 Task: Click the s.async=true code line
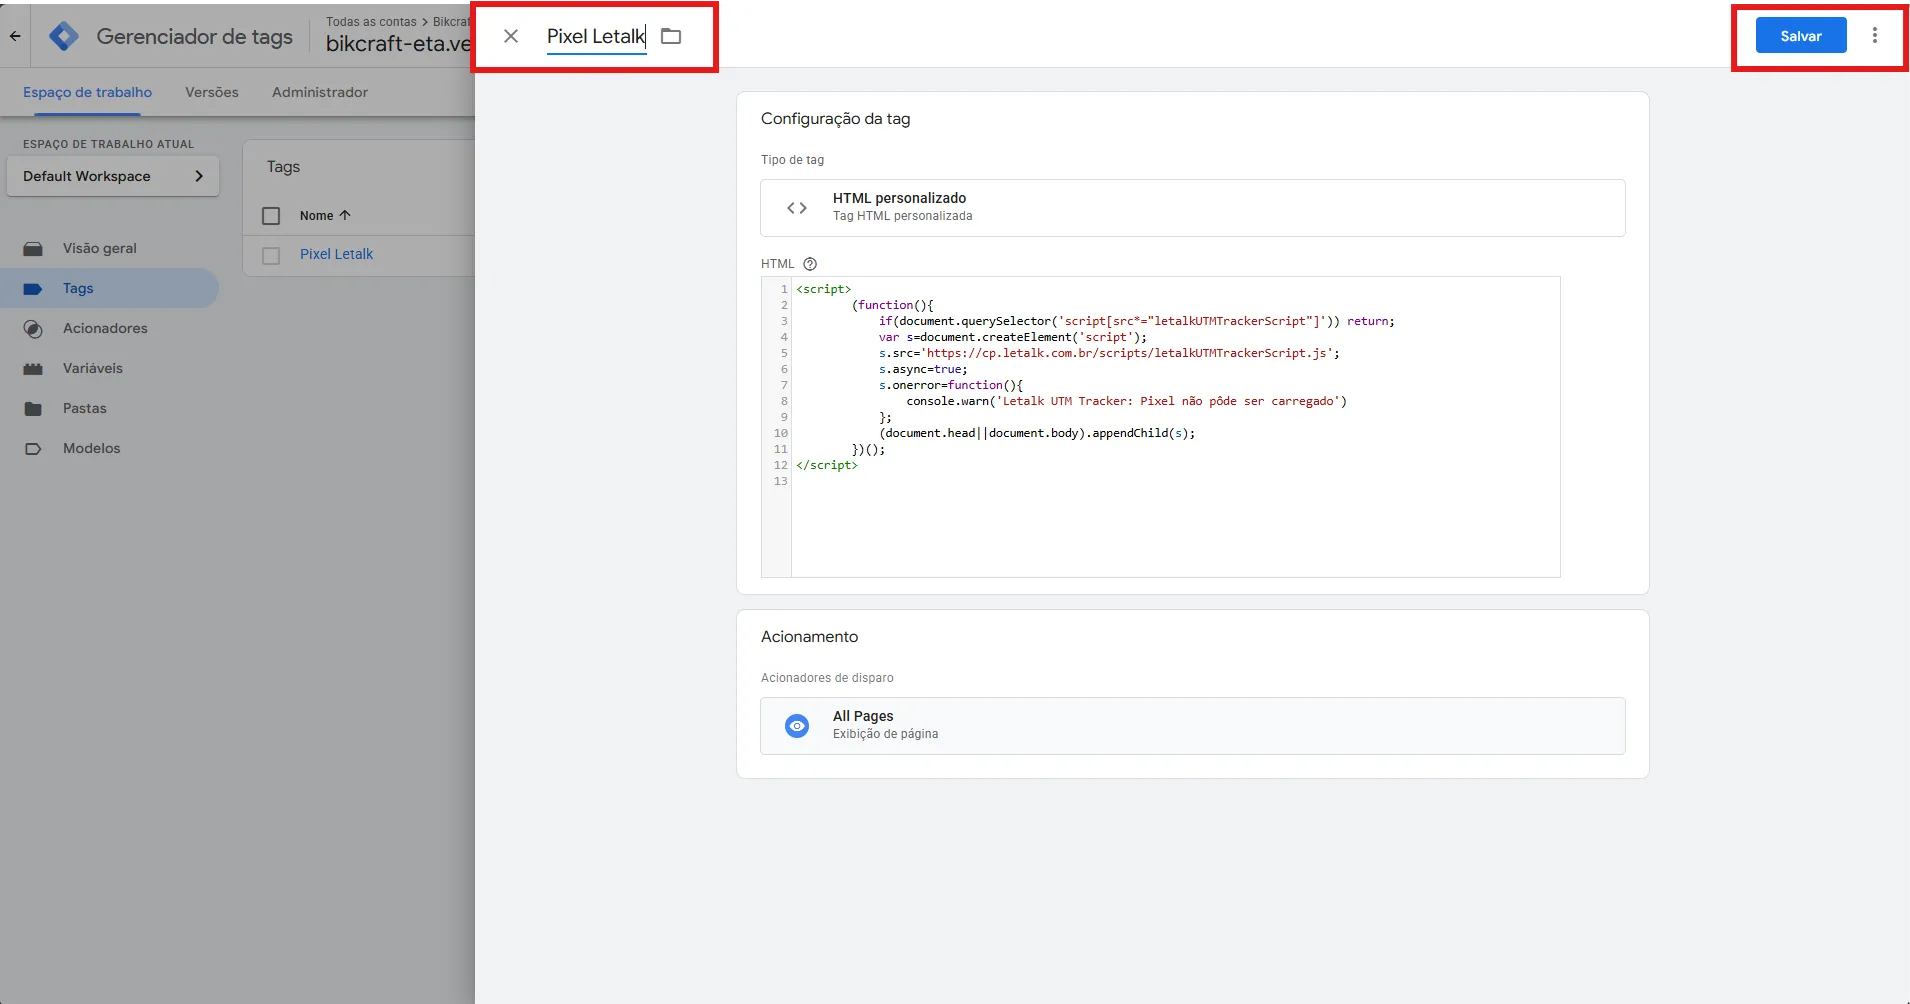point(923,369)
